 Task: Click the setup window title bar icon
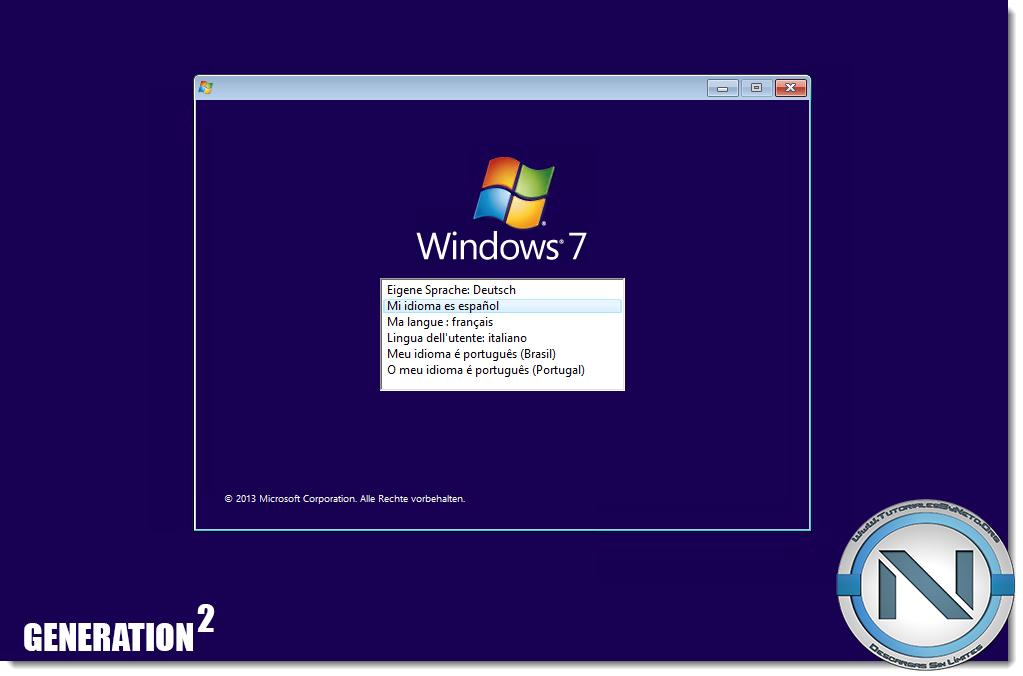pyautogui.click(x=206, y=87)
